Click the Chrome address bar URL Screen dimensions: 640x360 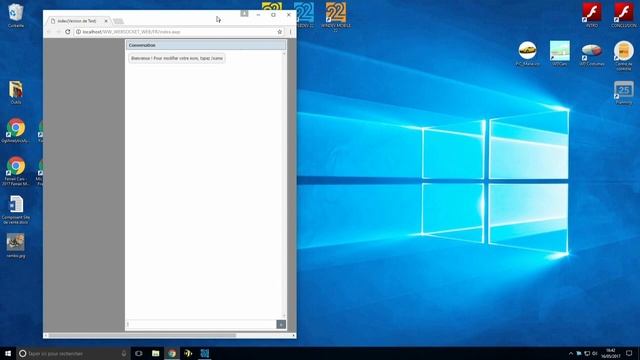[131, 32]
